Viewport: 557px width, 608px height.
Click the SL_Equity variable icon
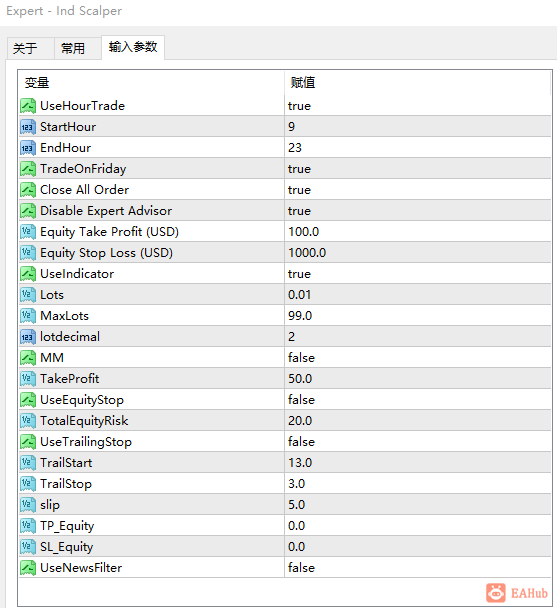click(28, 547)
